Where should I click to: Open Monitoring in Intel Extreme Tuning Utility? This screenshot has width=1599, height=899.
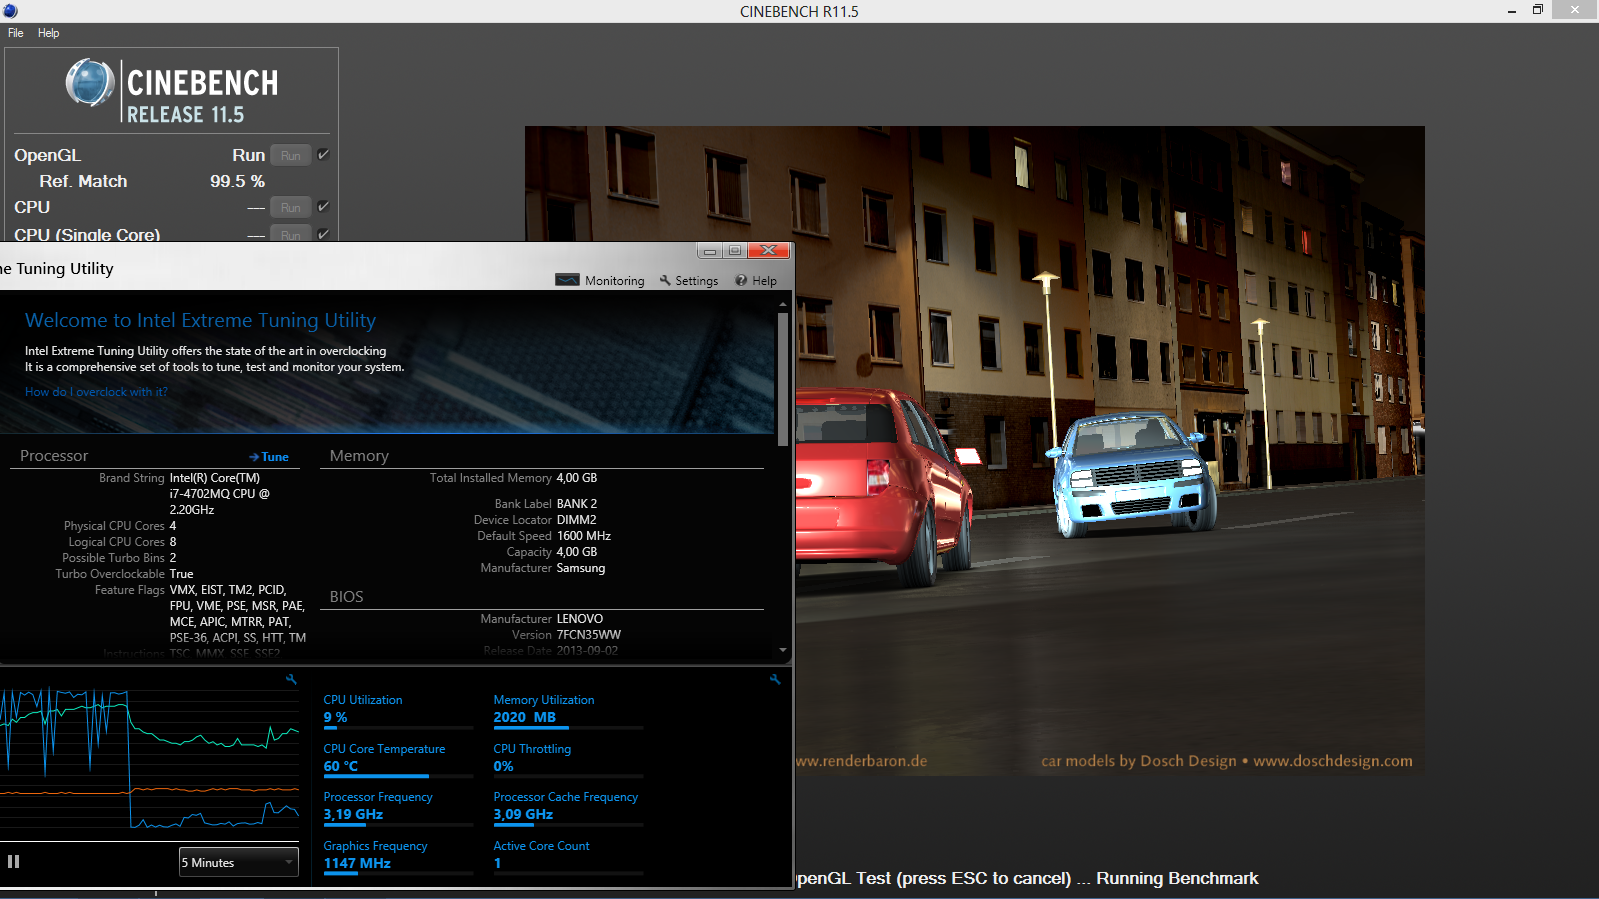[x=600, y=281]
